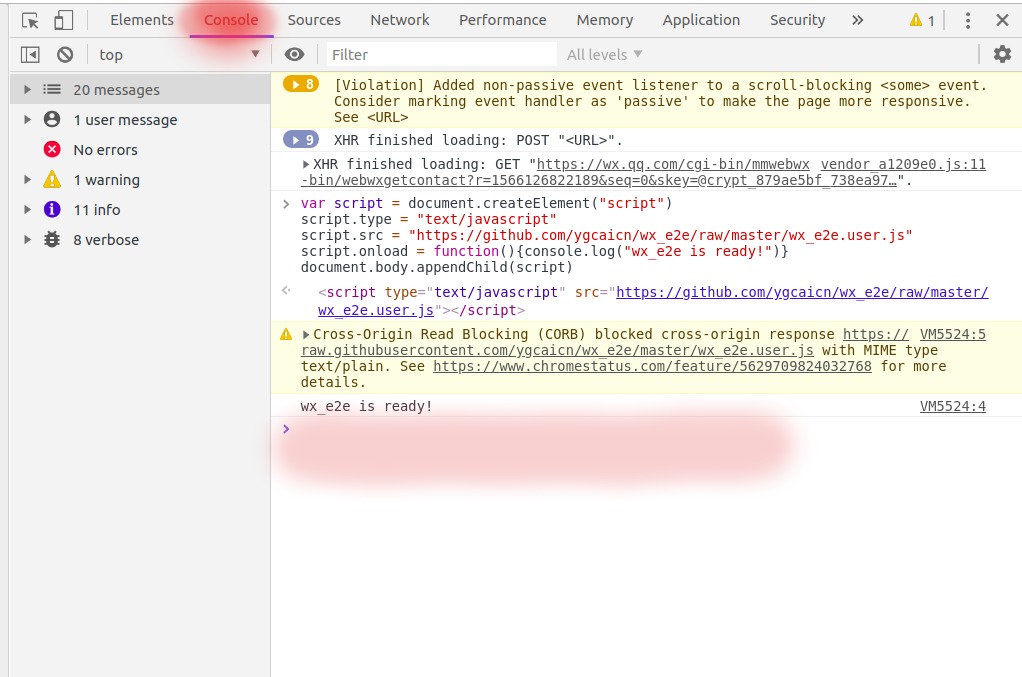1022x677 pixels.
Task: Open the VM5524:4 source link
Action: tap(952, 407)
